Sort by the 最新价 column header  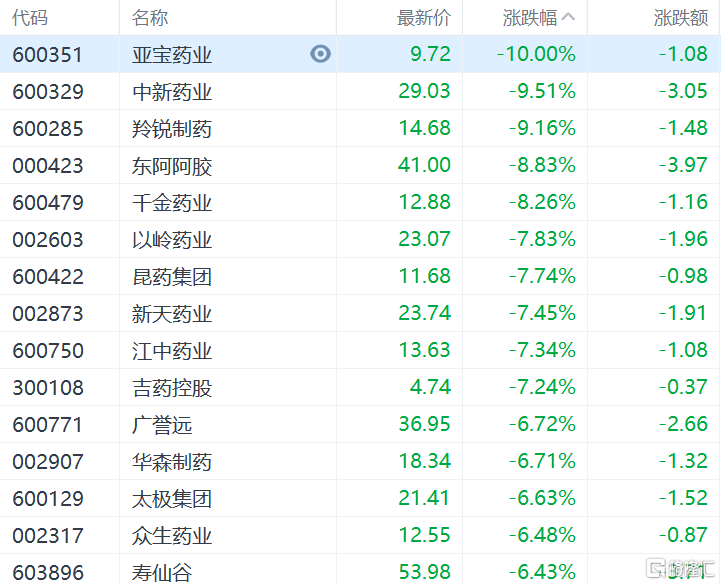pos(424,18)
